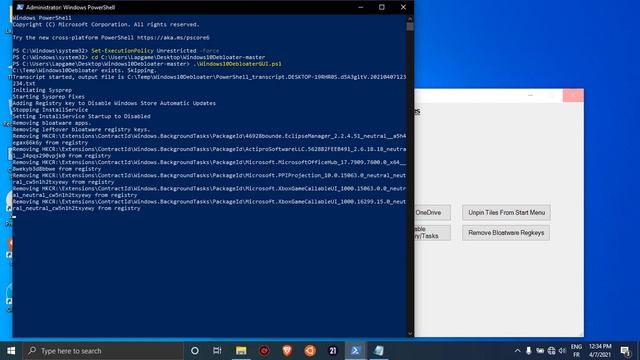Viewport: 640px width, 360px height.
Task: Click the PowerShell title bar icon
Action: [x=20, y=7]
